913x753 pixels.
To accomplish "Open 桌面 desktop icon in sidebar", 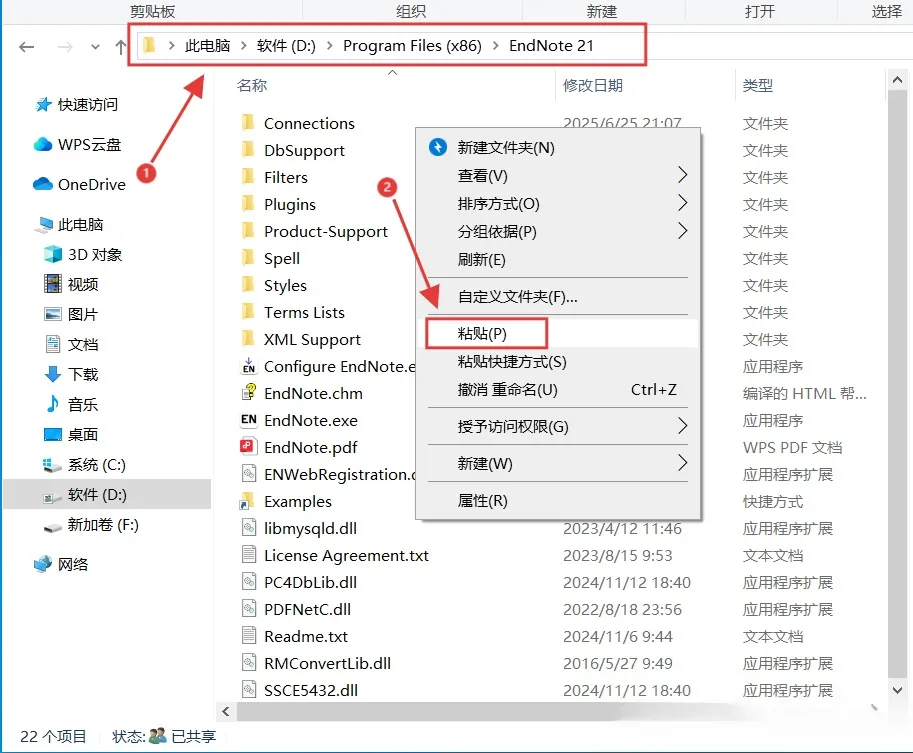I will click(53, 434).
